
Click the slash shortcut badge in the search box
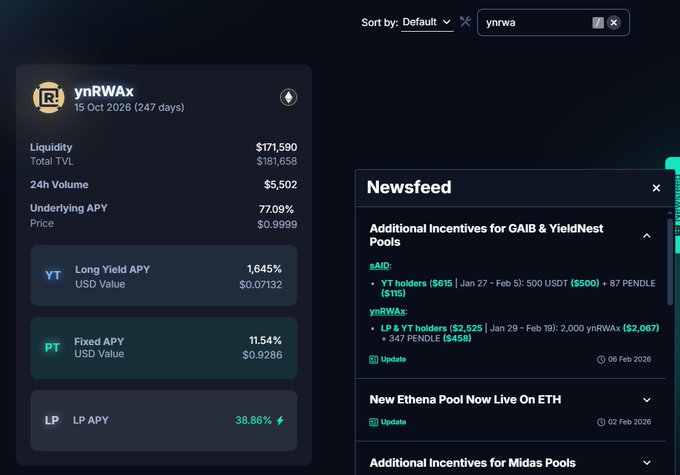pyautogui.click(x=598, y=22)
